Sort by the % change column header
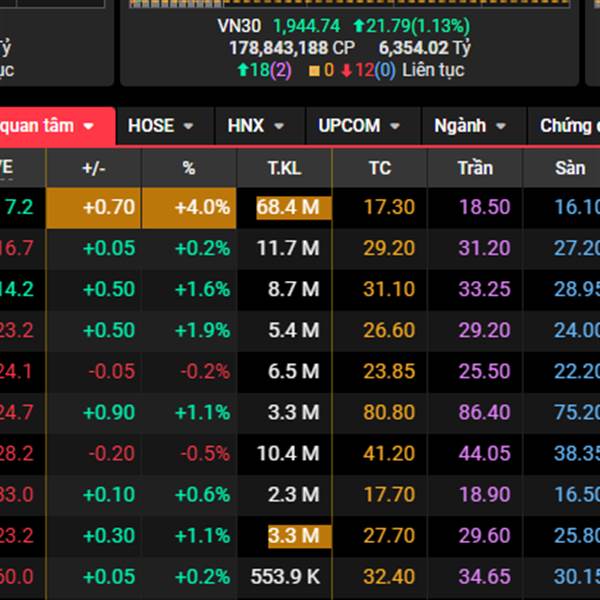600x600 pixels. [x=189, y=168]
